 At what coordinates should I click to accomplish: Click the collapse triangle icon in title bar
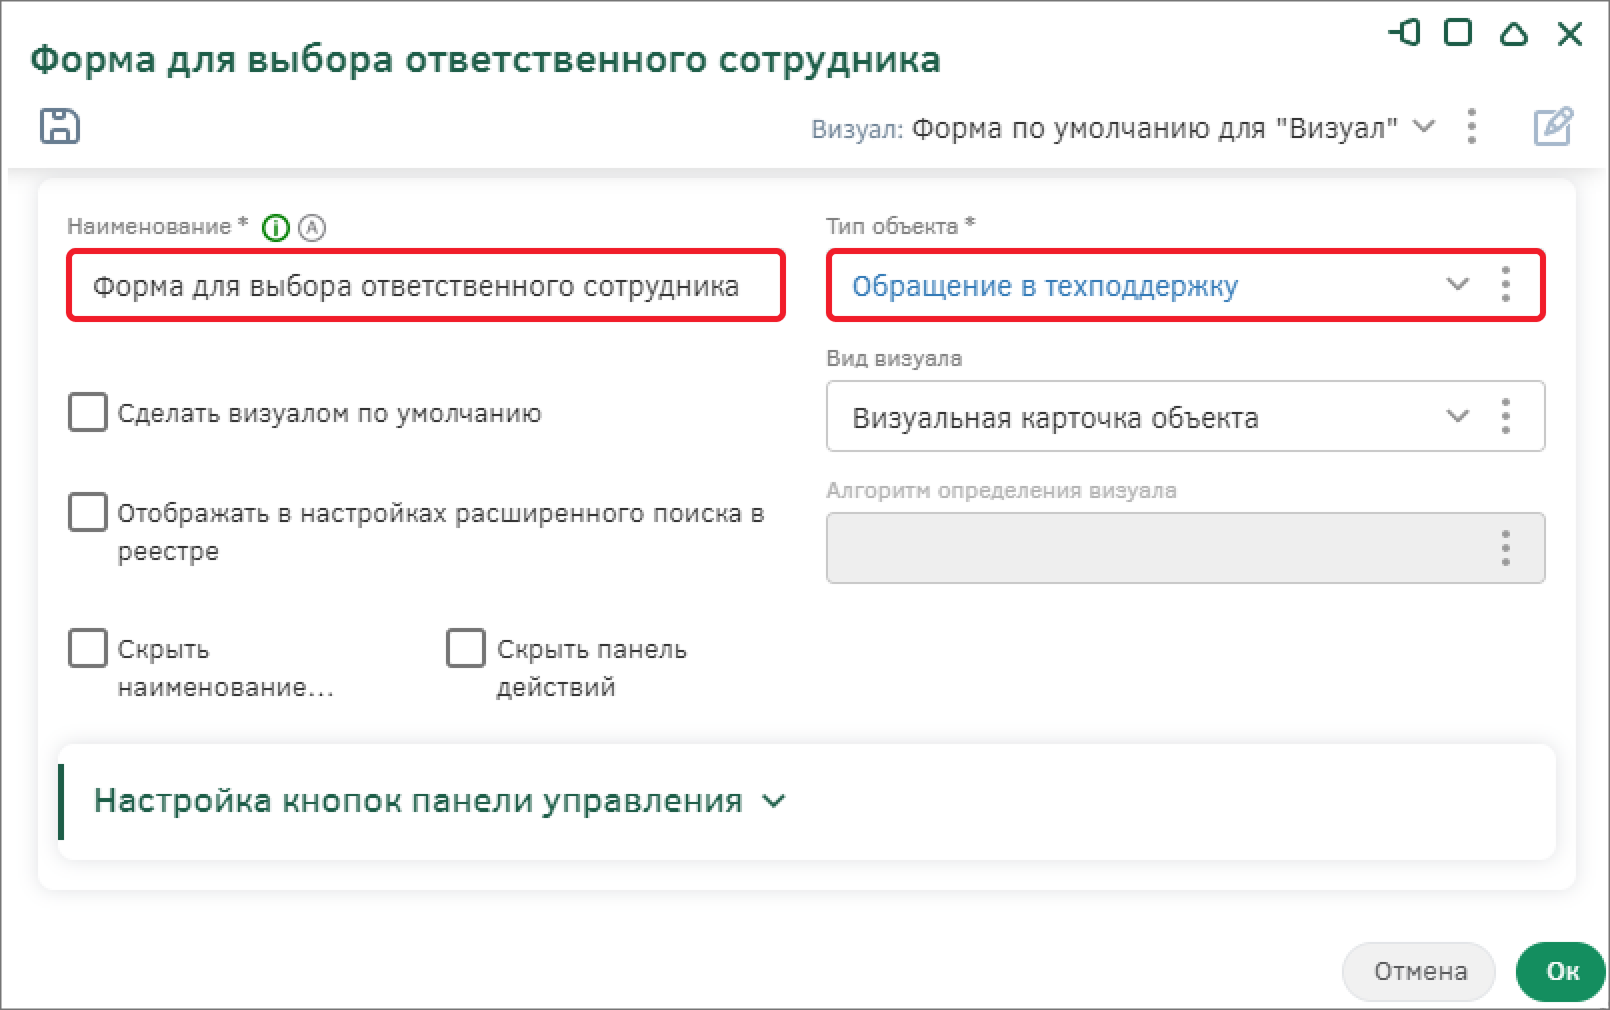point(1514,34)
